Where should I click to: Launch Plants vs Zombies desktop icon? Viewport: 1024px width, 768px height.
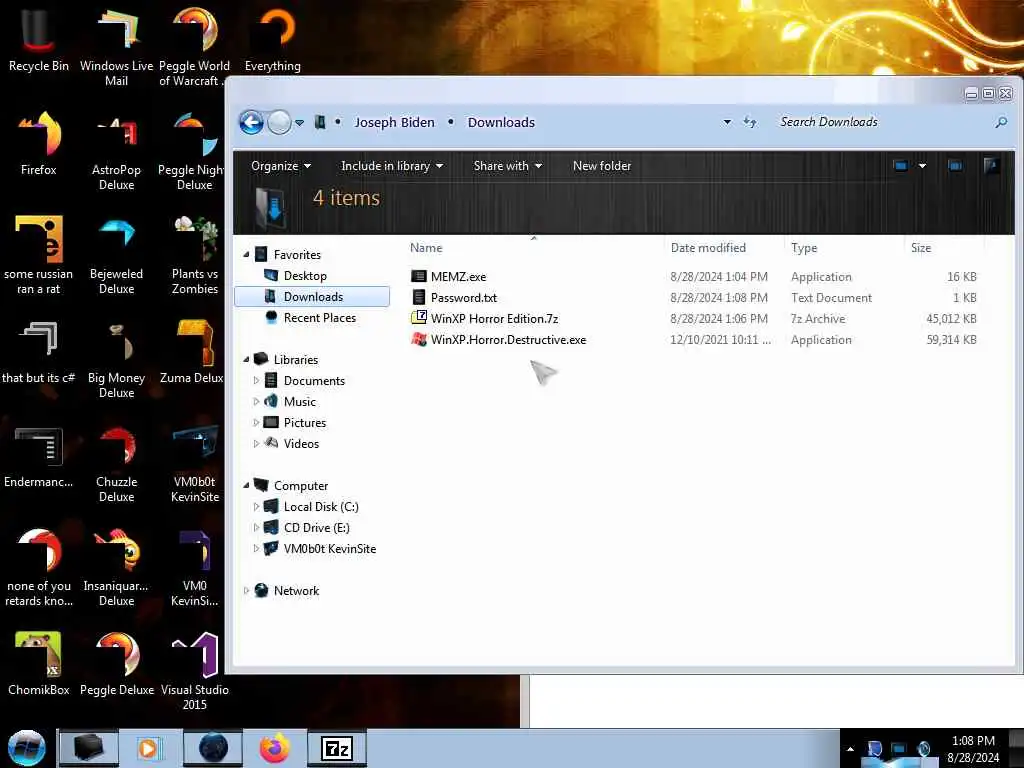click(x=195, y=253)
